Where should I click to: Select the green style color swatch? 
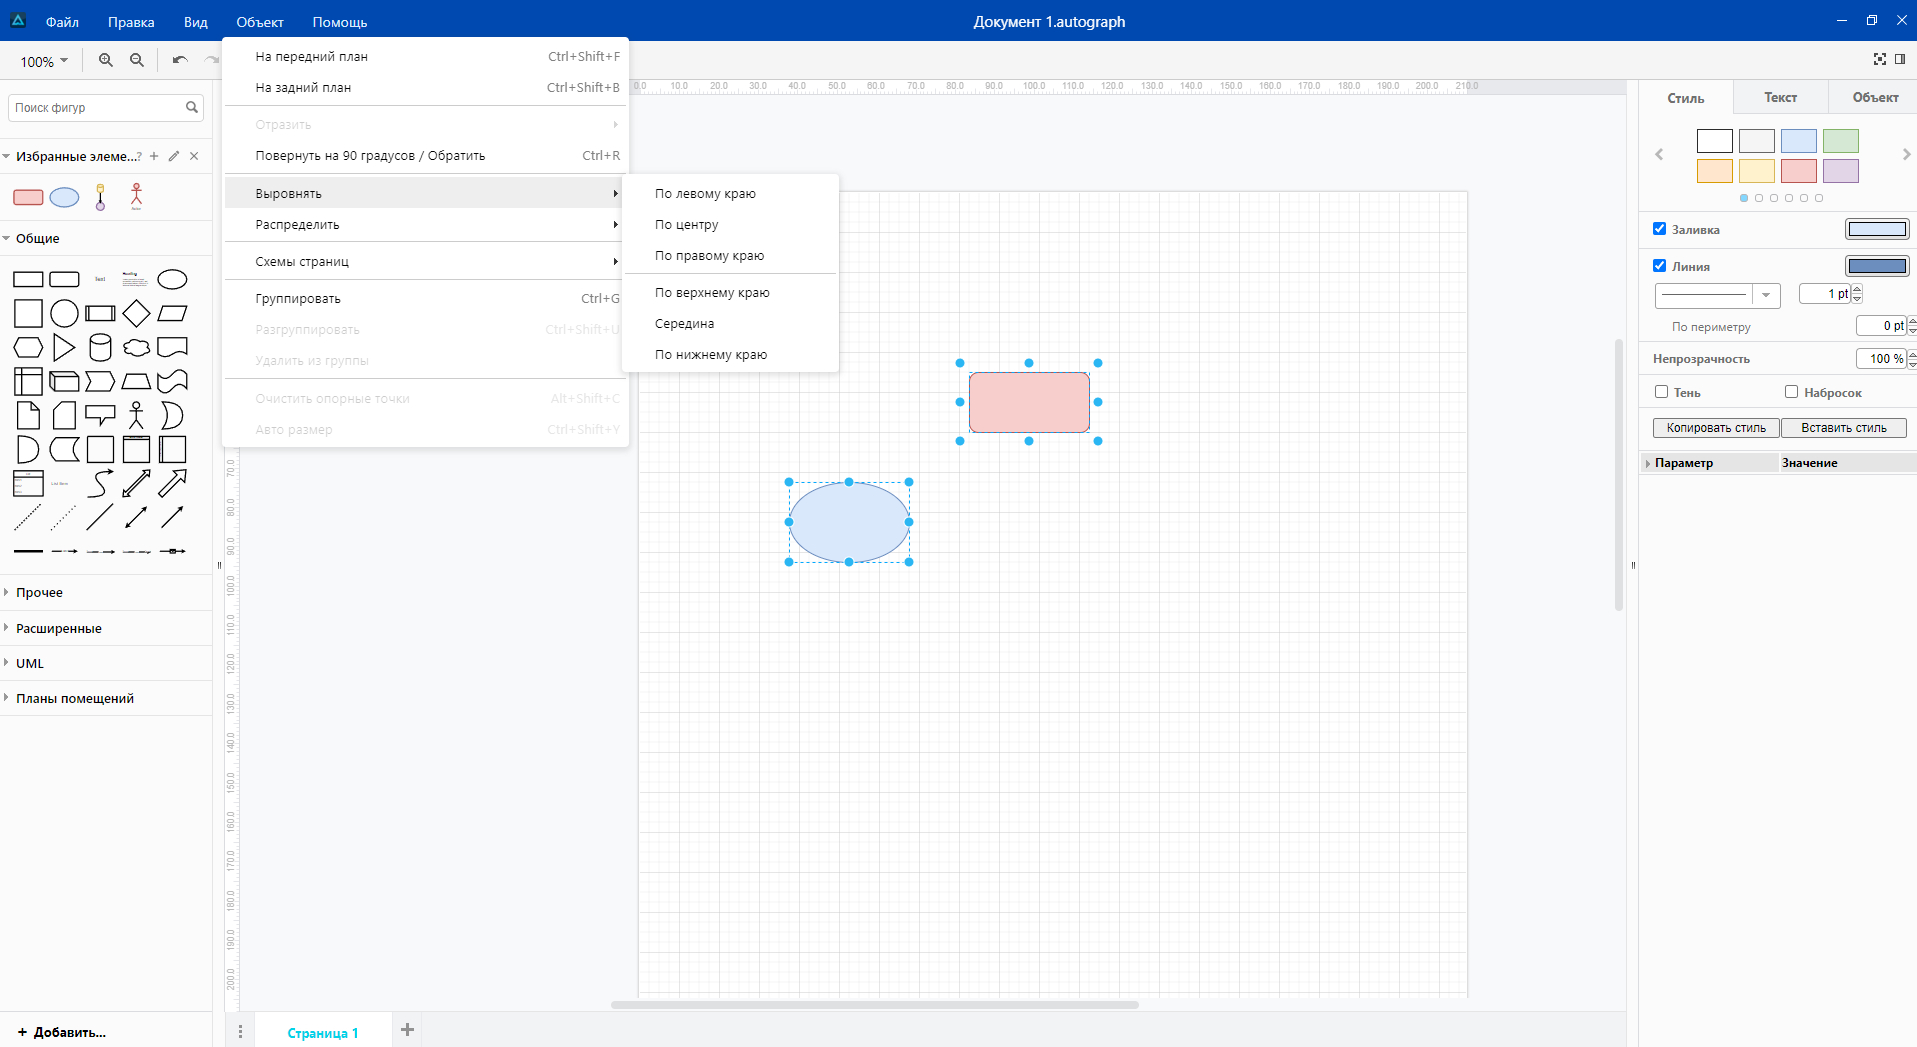pyautogui.click(x=1840, y=141)
